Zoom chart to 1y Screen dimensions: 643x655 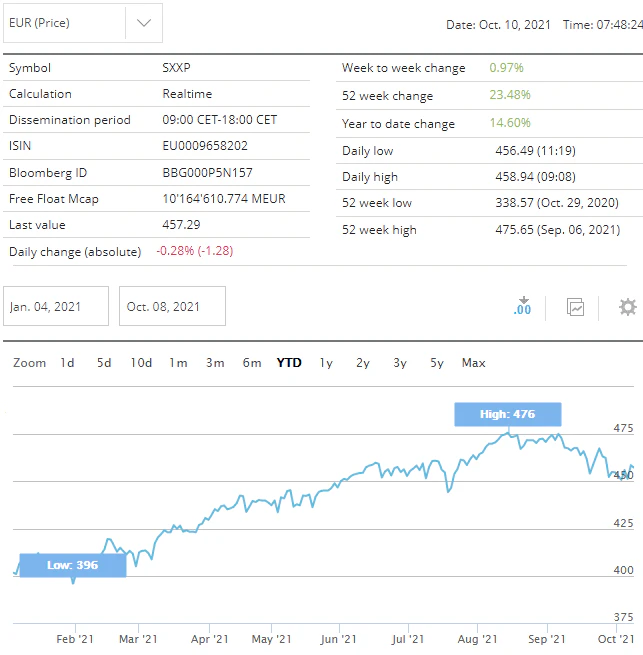[326, 363]
